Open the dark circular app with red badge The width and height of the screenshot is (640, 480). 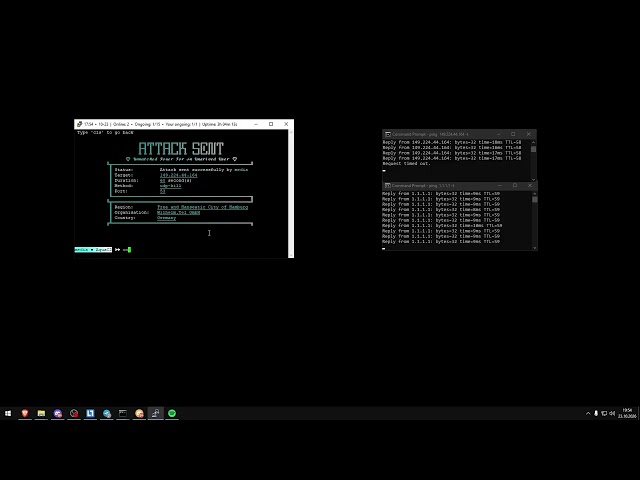pyautogui.click(x=74, y=413)
